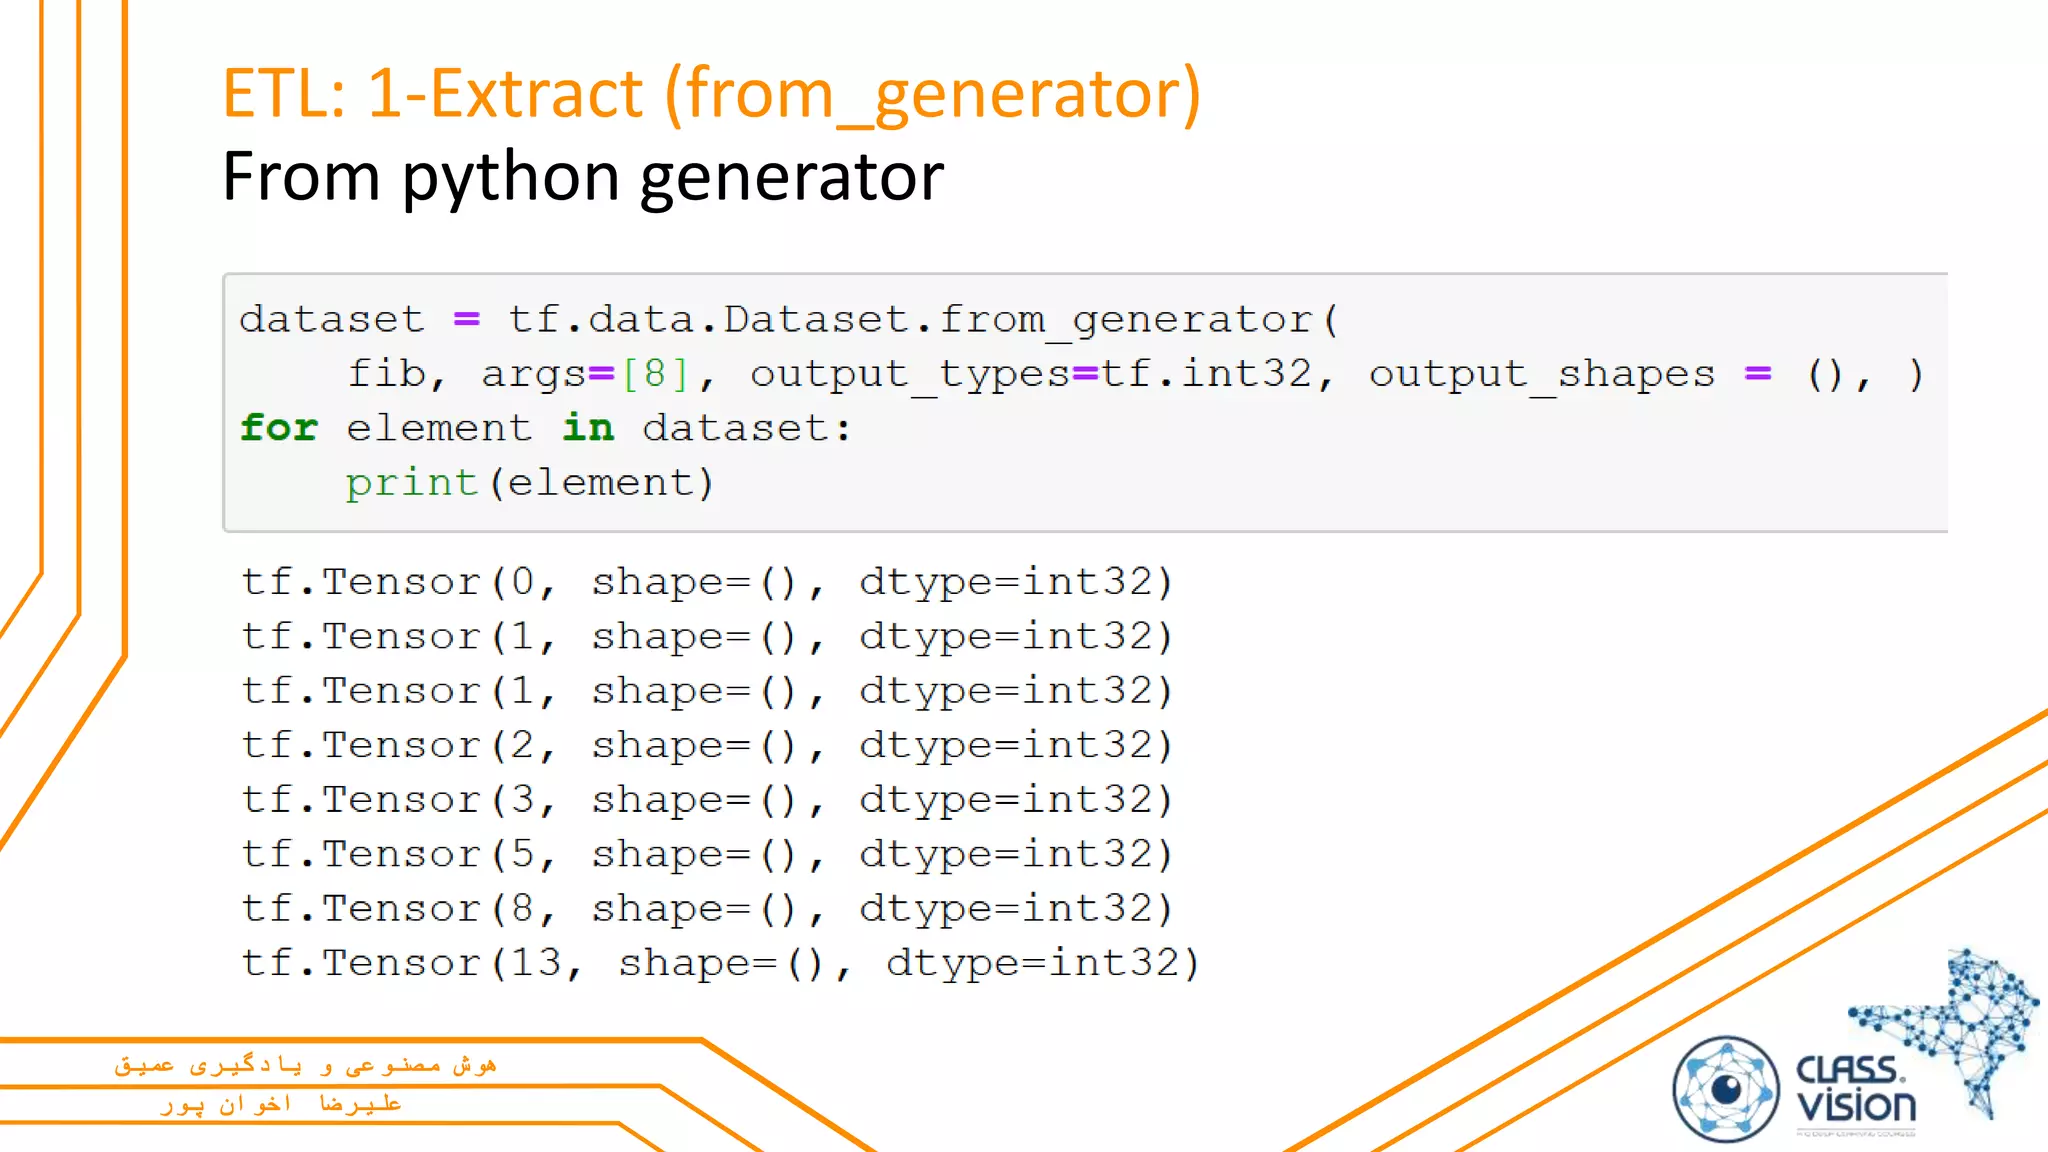Click the output line tf.Tensor(2
The image size is (2048, 1152).
(x=706, y=745)
